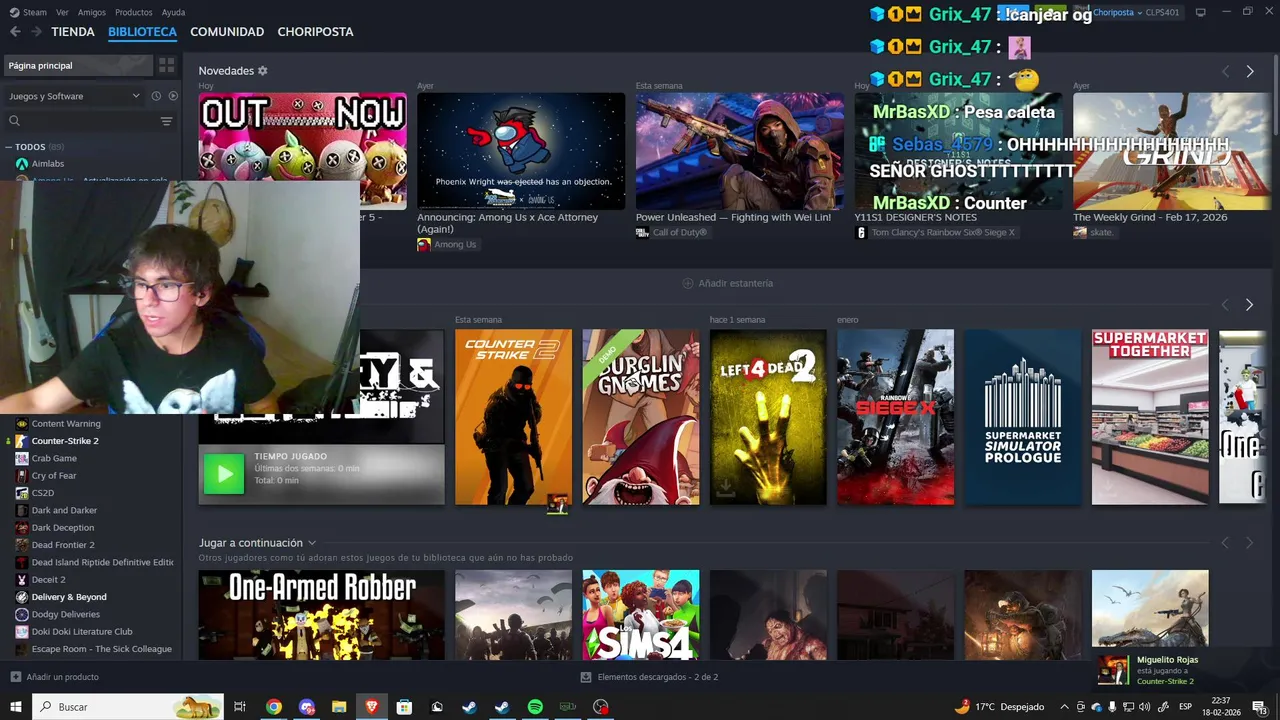The height and width of the screenshot is (720, 1280).
Task: Select Dead Island Riptide Definitive Edition
Action: click(102, 562)
